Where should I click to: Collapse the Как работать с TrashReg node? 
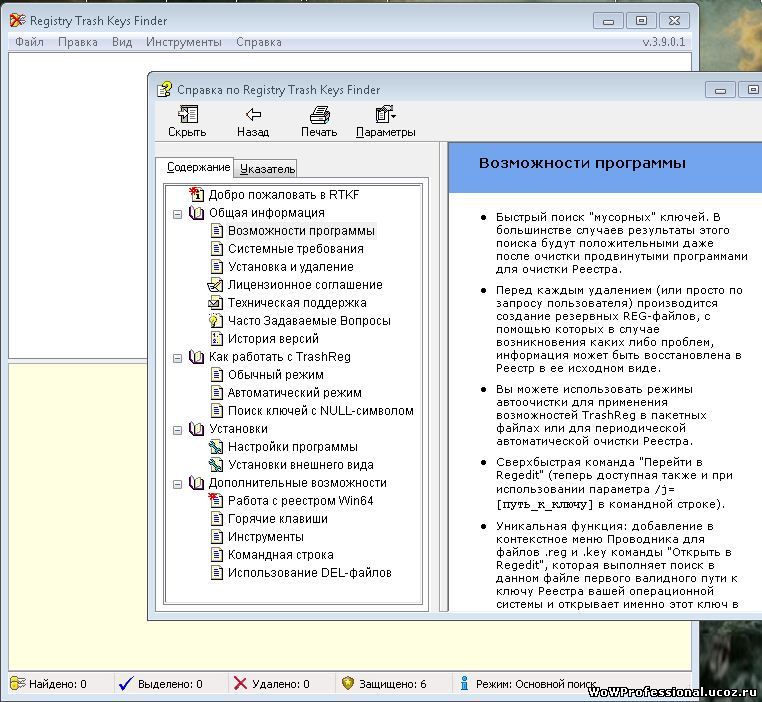click(x=177, y=358)
